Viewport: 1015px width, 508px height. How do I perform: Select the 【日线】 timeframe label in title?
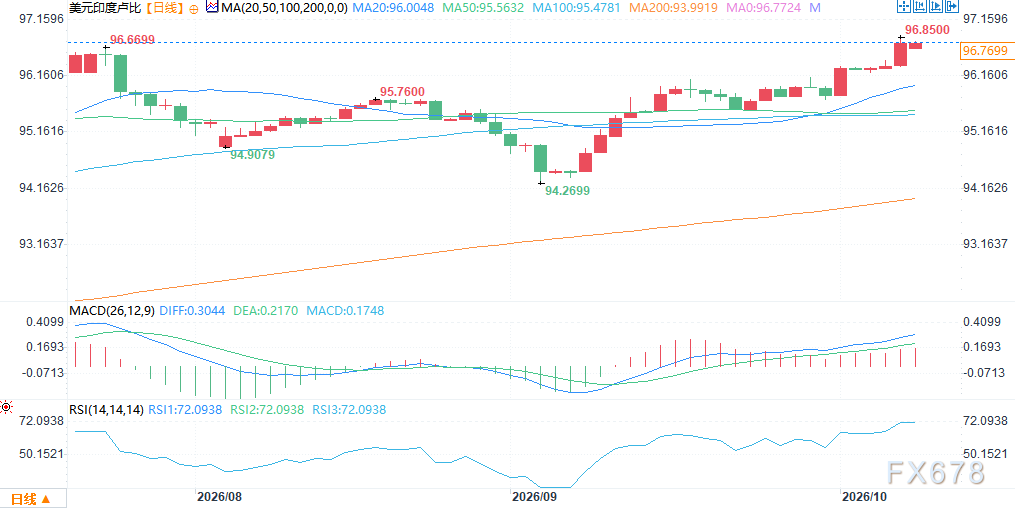pos(164,8)
